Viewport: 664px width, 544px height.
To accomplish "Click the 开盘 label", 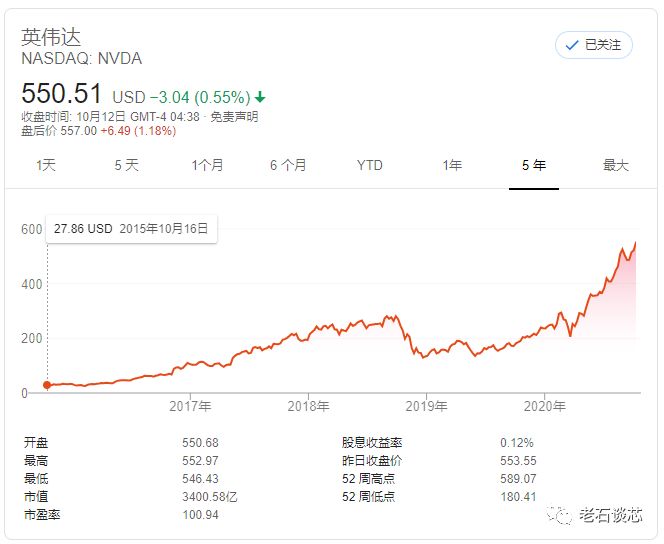I will click(x=36, y=443).
